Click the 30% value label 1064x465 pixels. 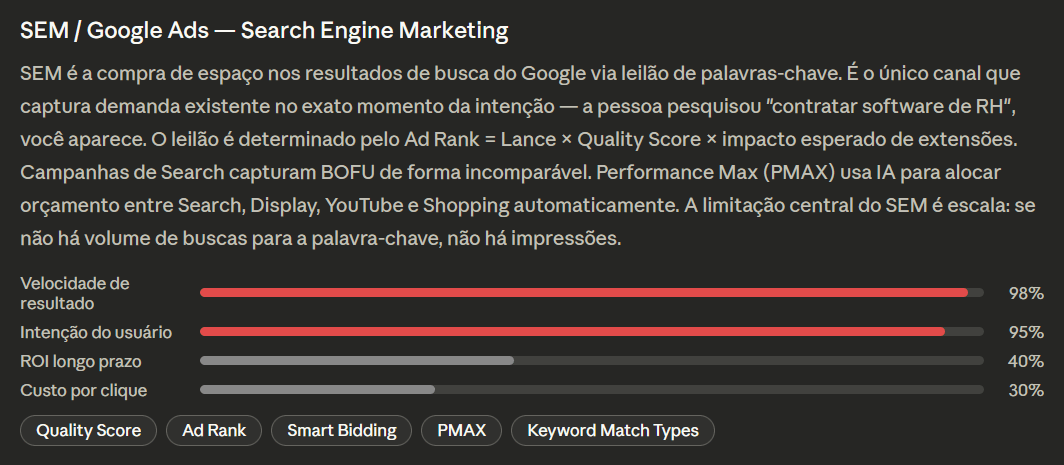click(1025, 390)
